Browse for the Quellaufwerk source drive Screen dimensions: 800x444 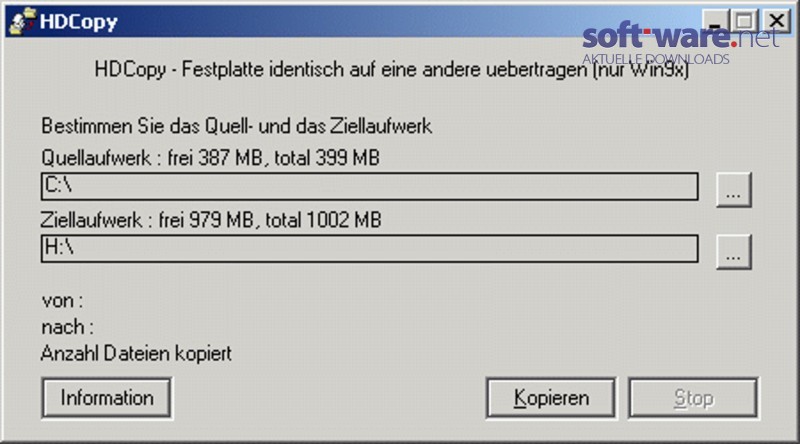(734, 189)
